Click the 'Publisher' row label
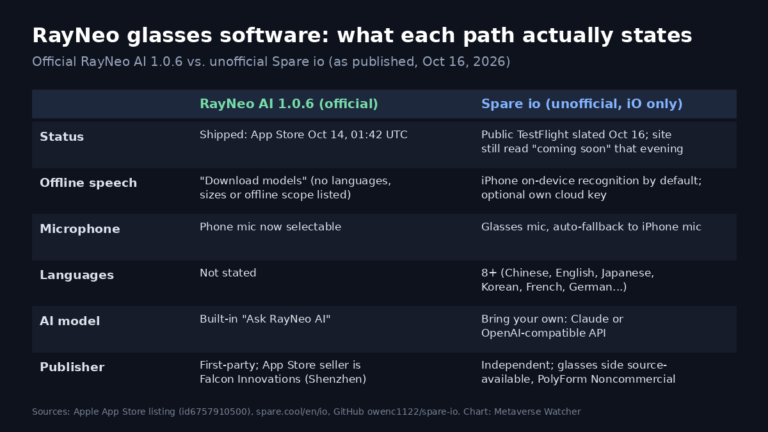768x432 pixels. (x=72, y=367)
